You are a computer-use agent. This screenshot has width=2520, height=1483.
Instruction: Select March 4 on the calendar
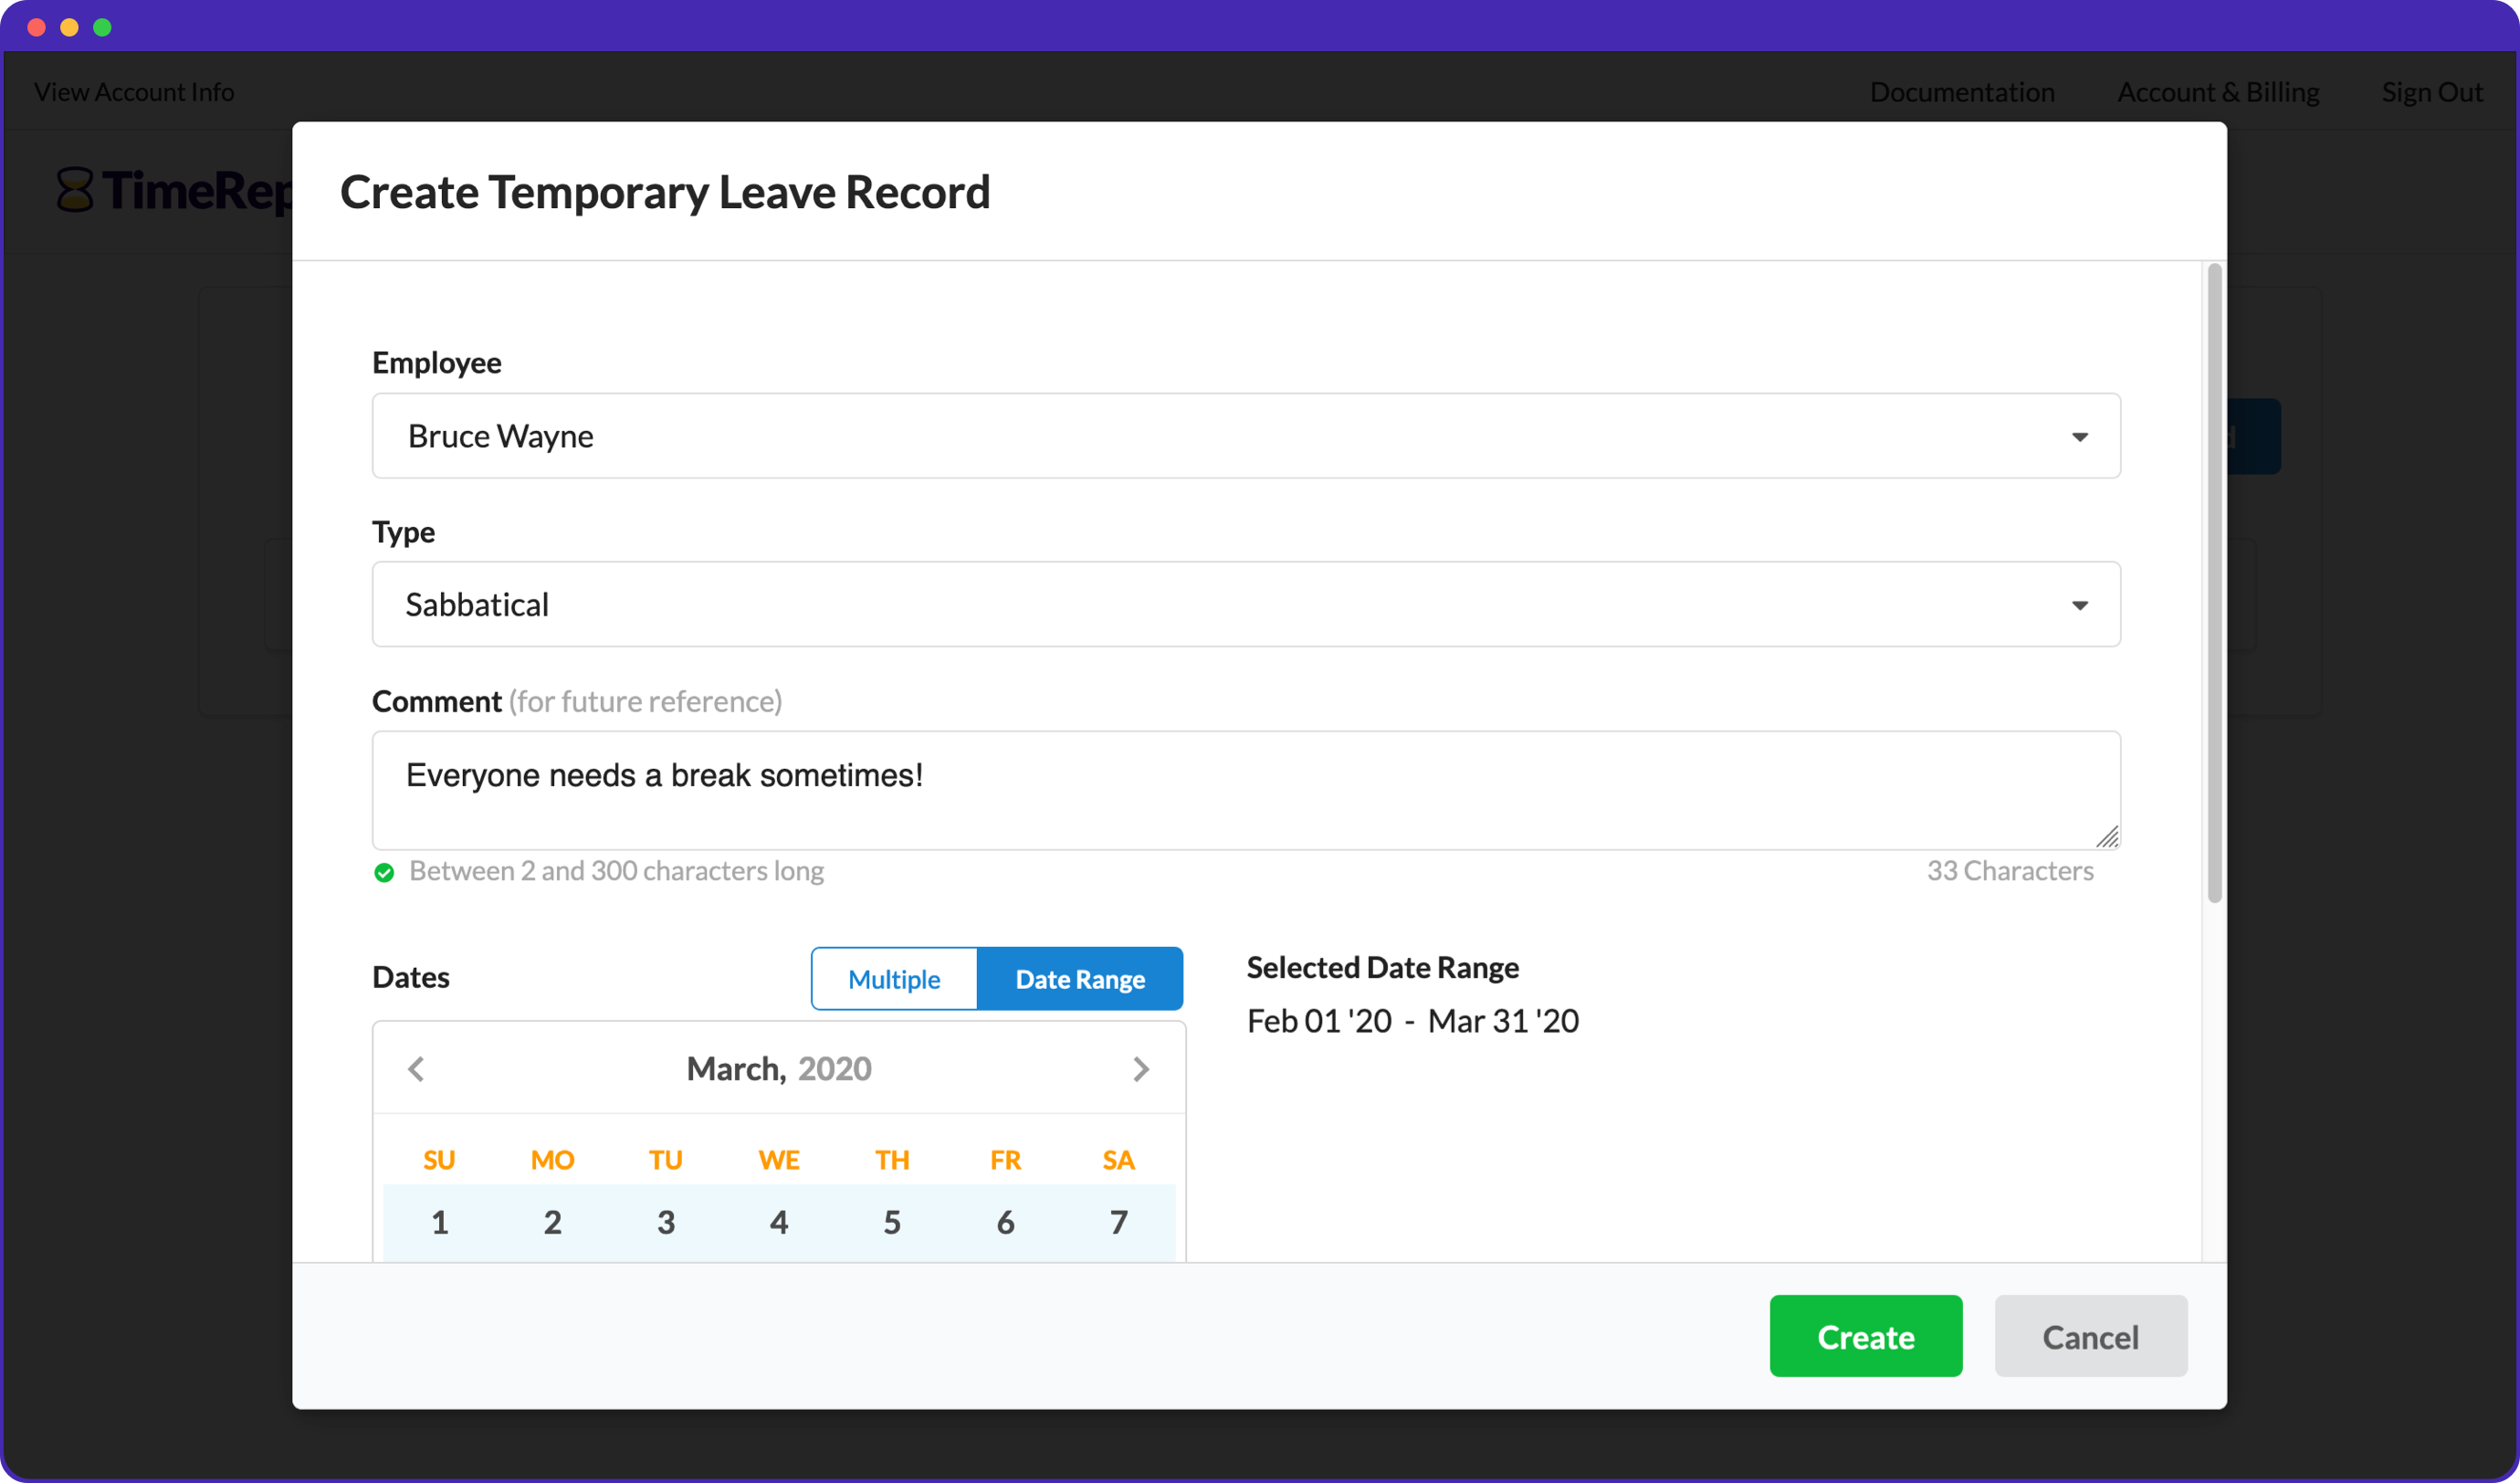click(x=779, y=1222)
